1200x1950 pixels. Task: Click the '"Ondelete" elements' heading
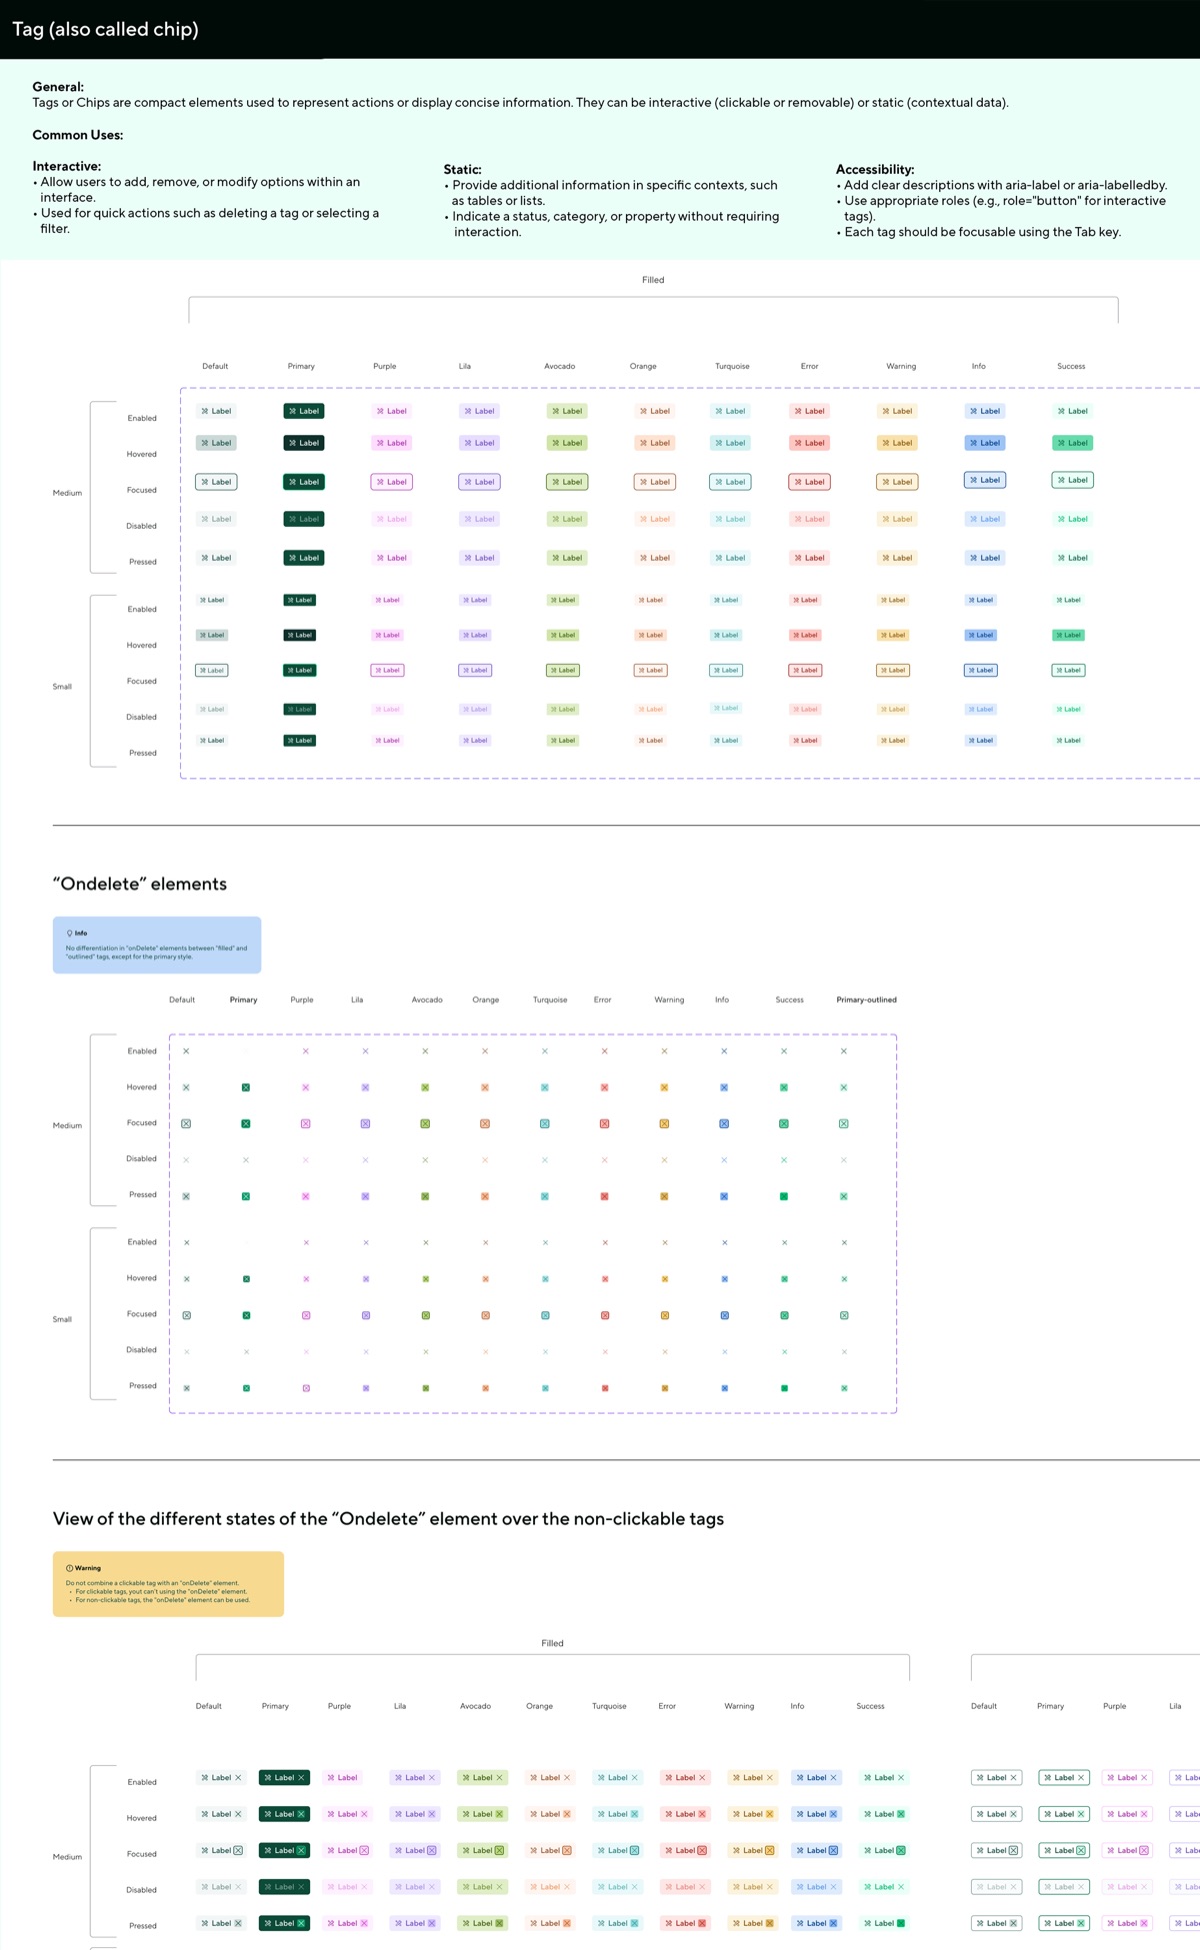pyautogui.click(x=140, y=884)
